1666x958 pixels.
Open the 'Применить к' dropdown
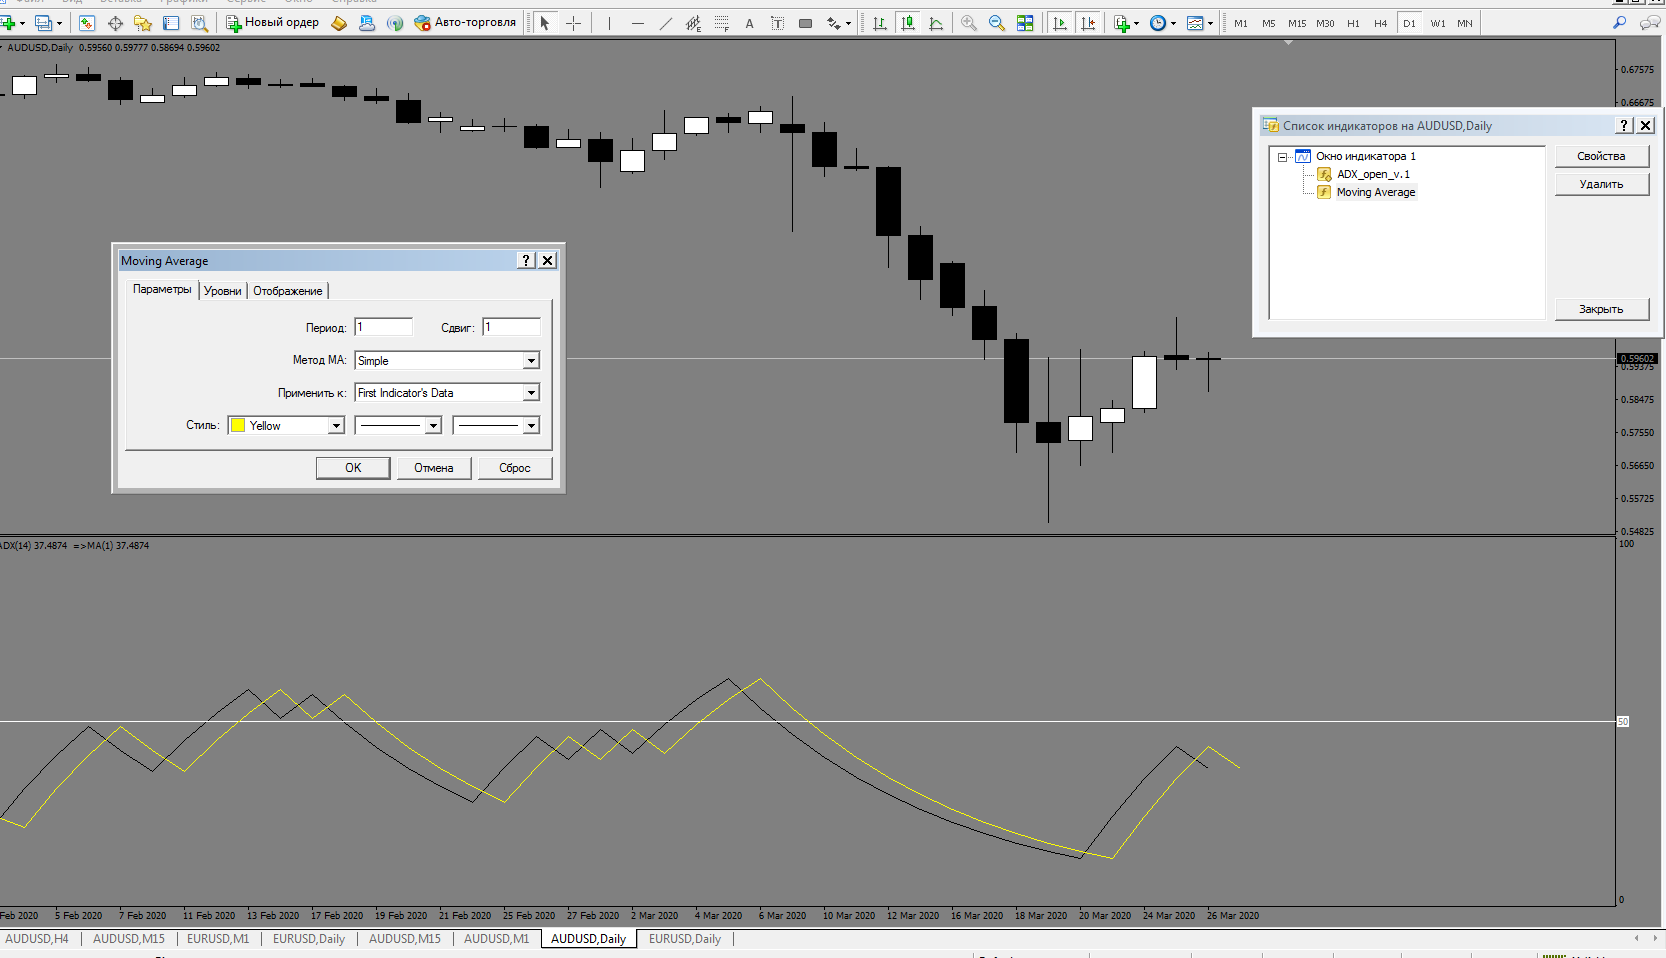click(x=448, y=393)
